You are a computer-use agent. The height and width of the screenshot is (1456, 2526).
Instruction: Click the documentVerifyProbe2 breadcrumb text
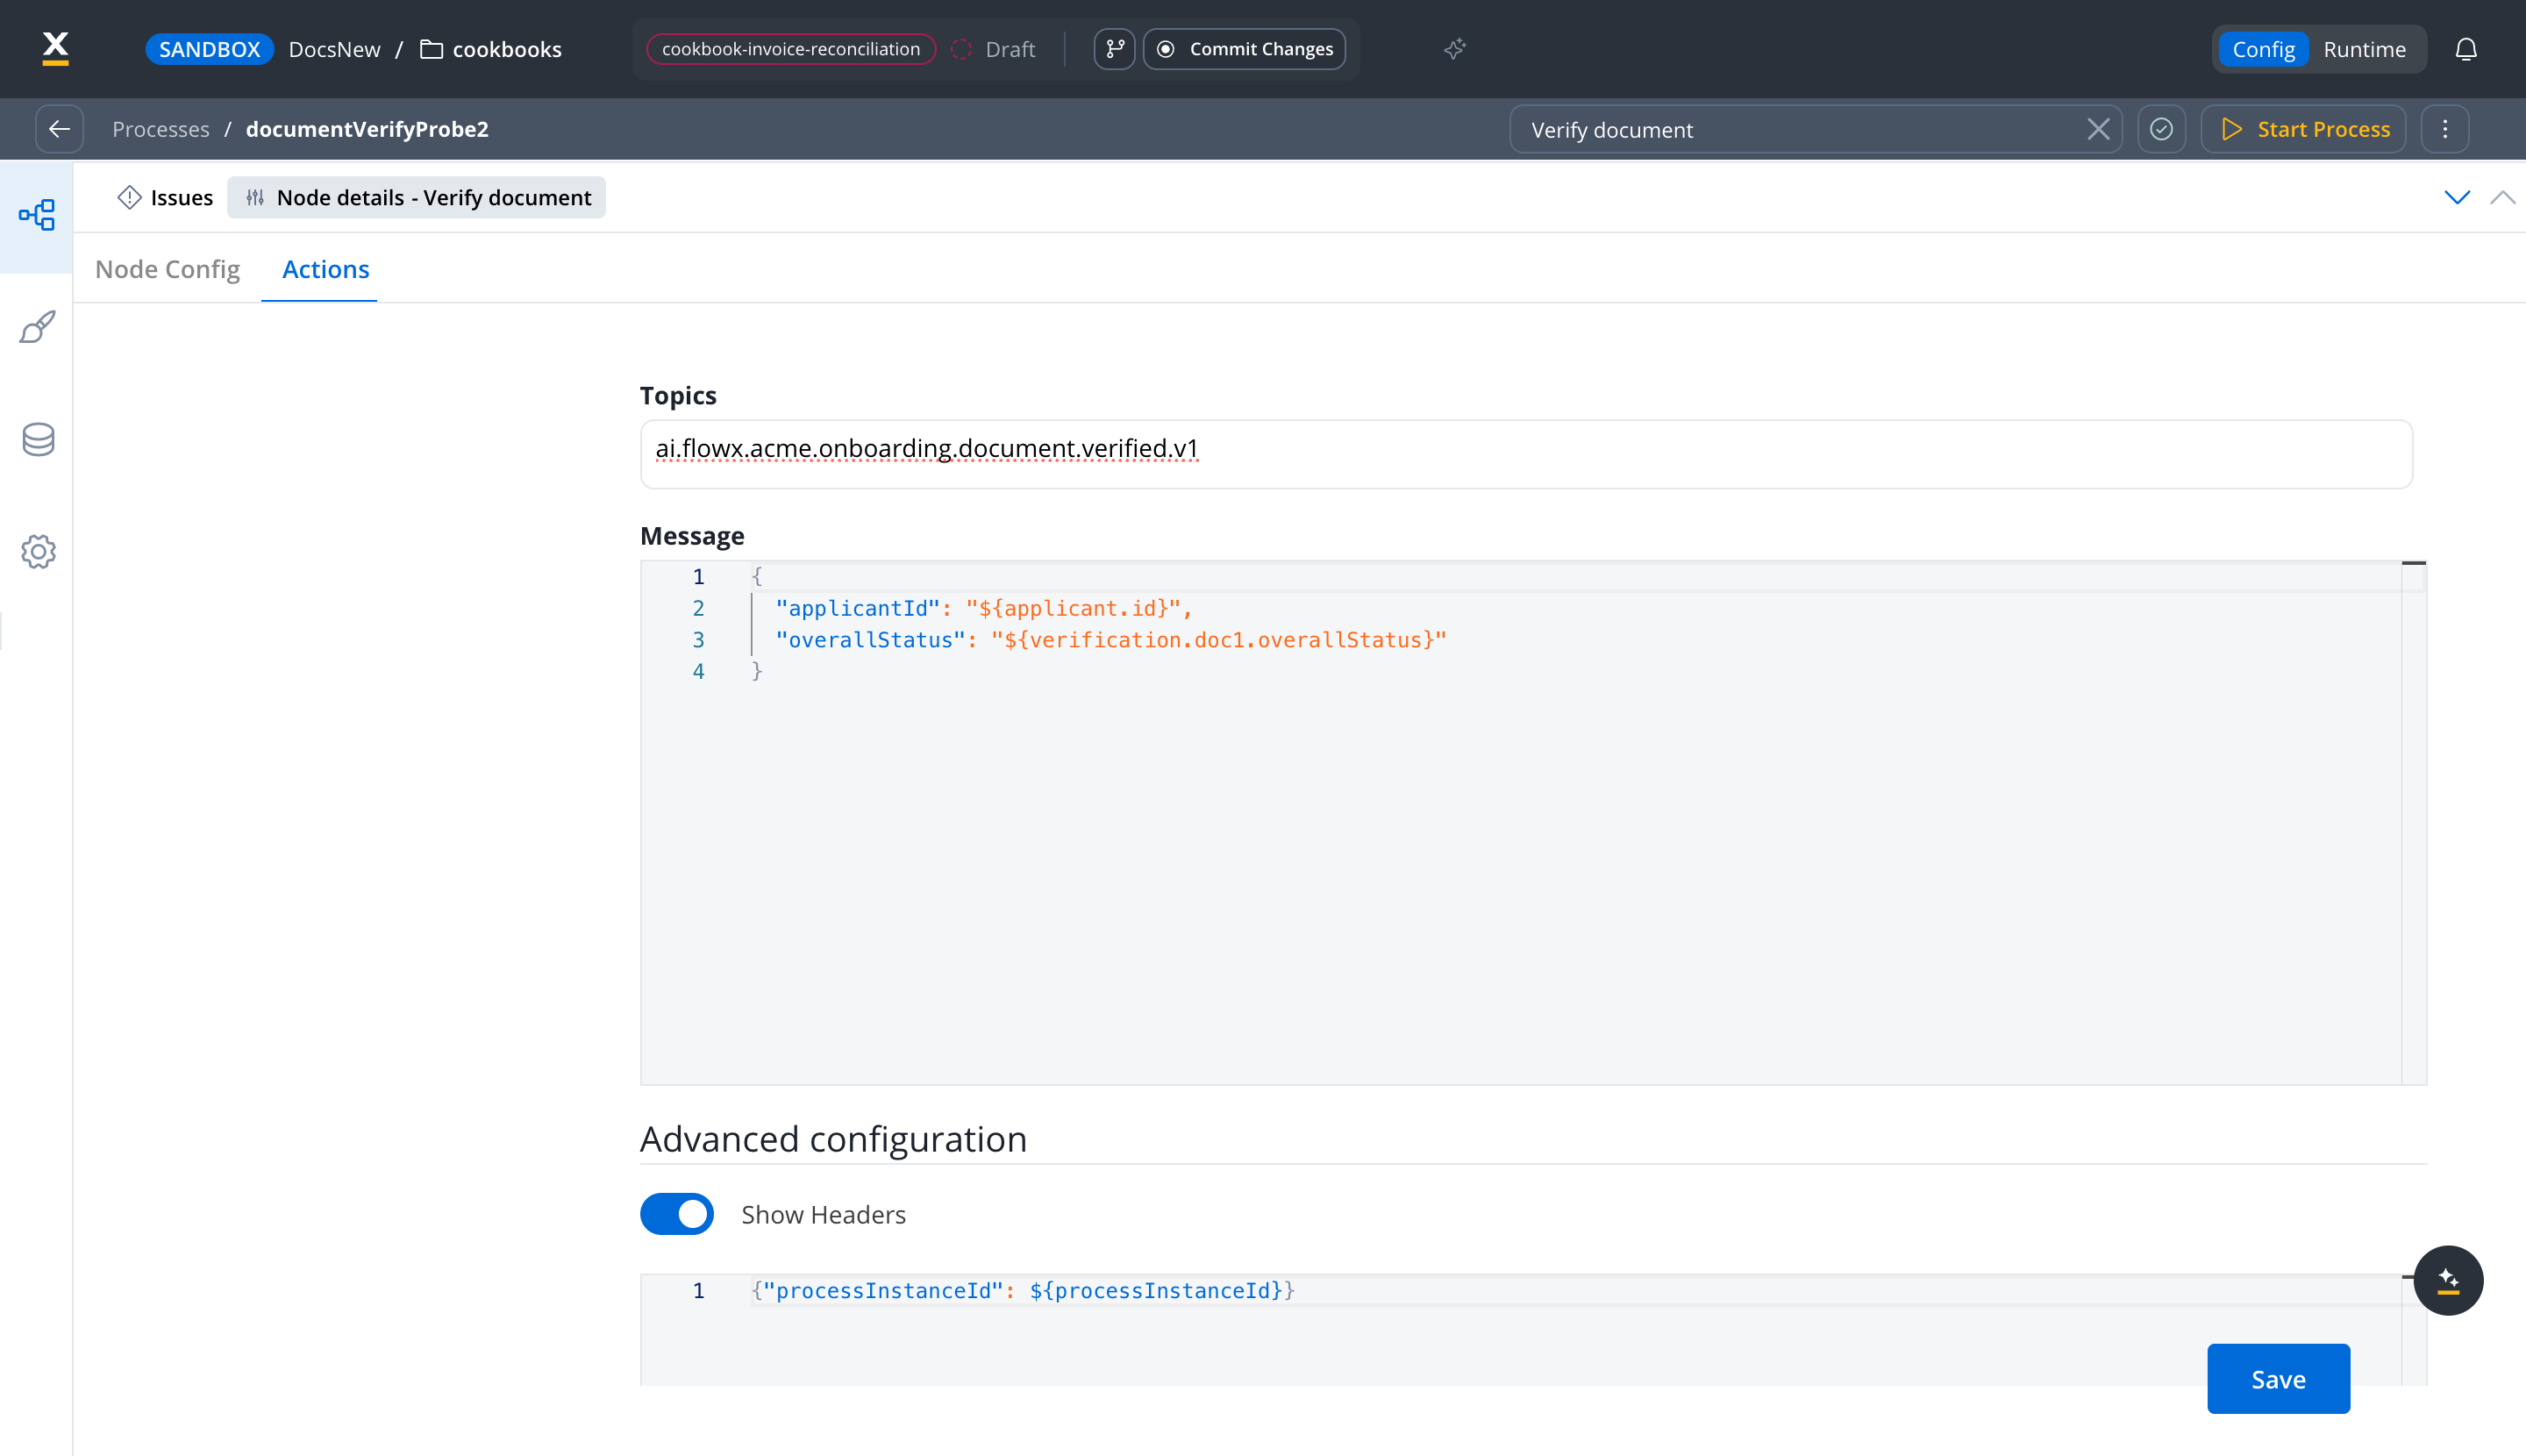pos(367,129)
